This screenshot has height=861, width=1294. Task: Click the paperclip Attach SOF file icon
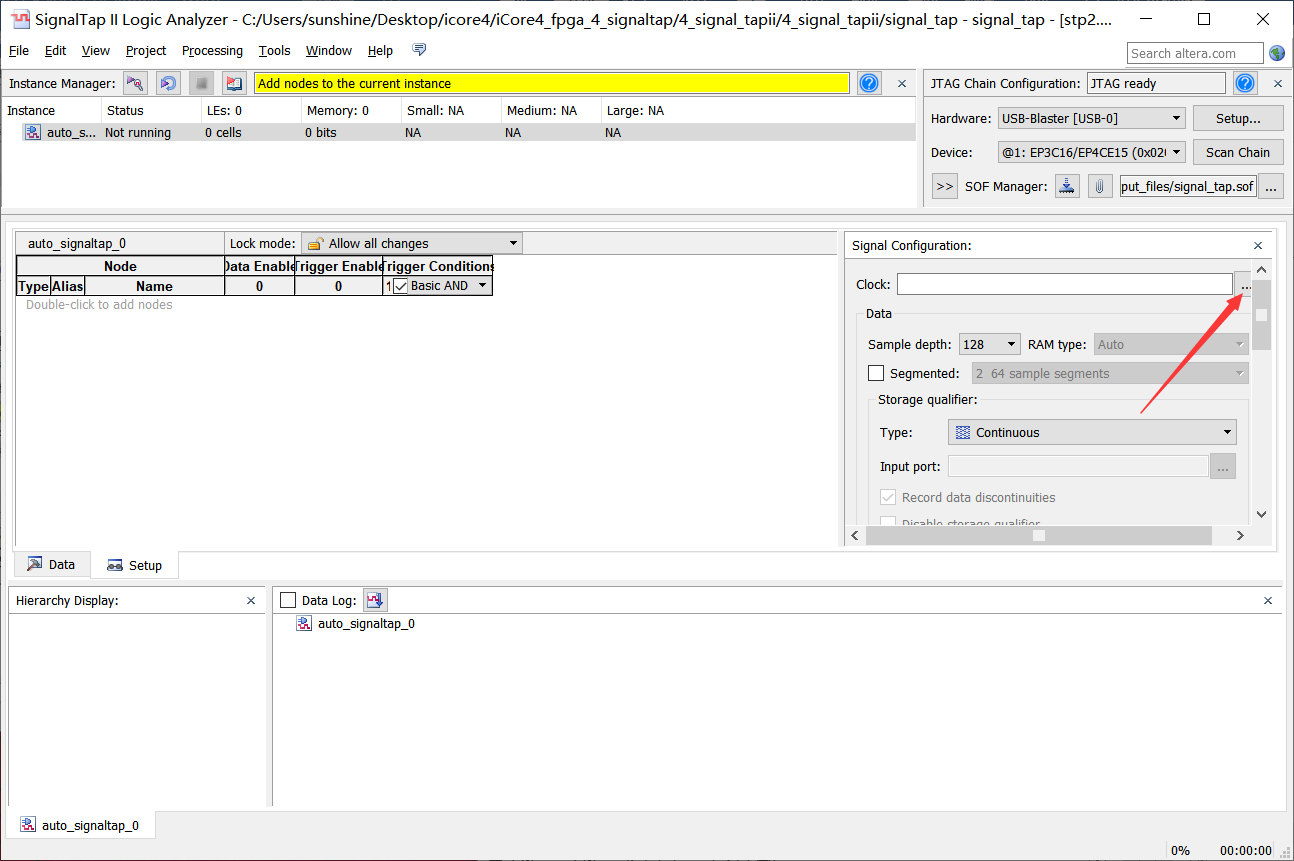(1100, 186)
